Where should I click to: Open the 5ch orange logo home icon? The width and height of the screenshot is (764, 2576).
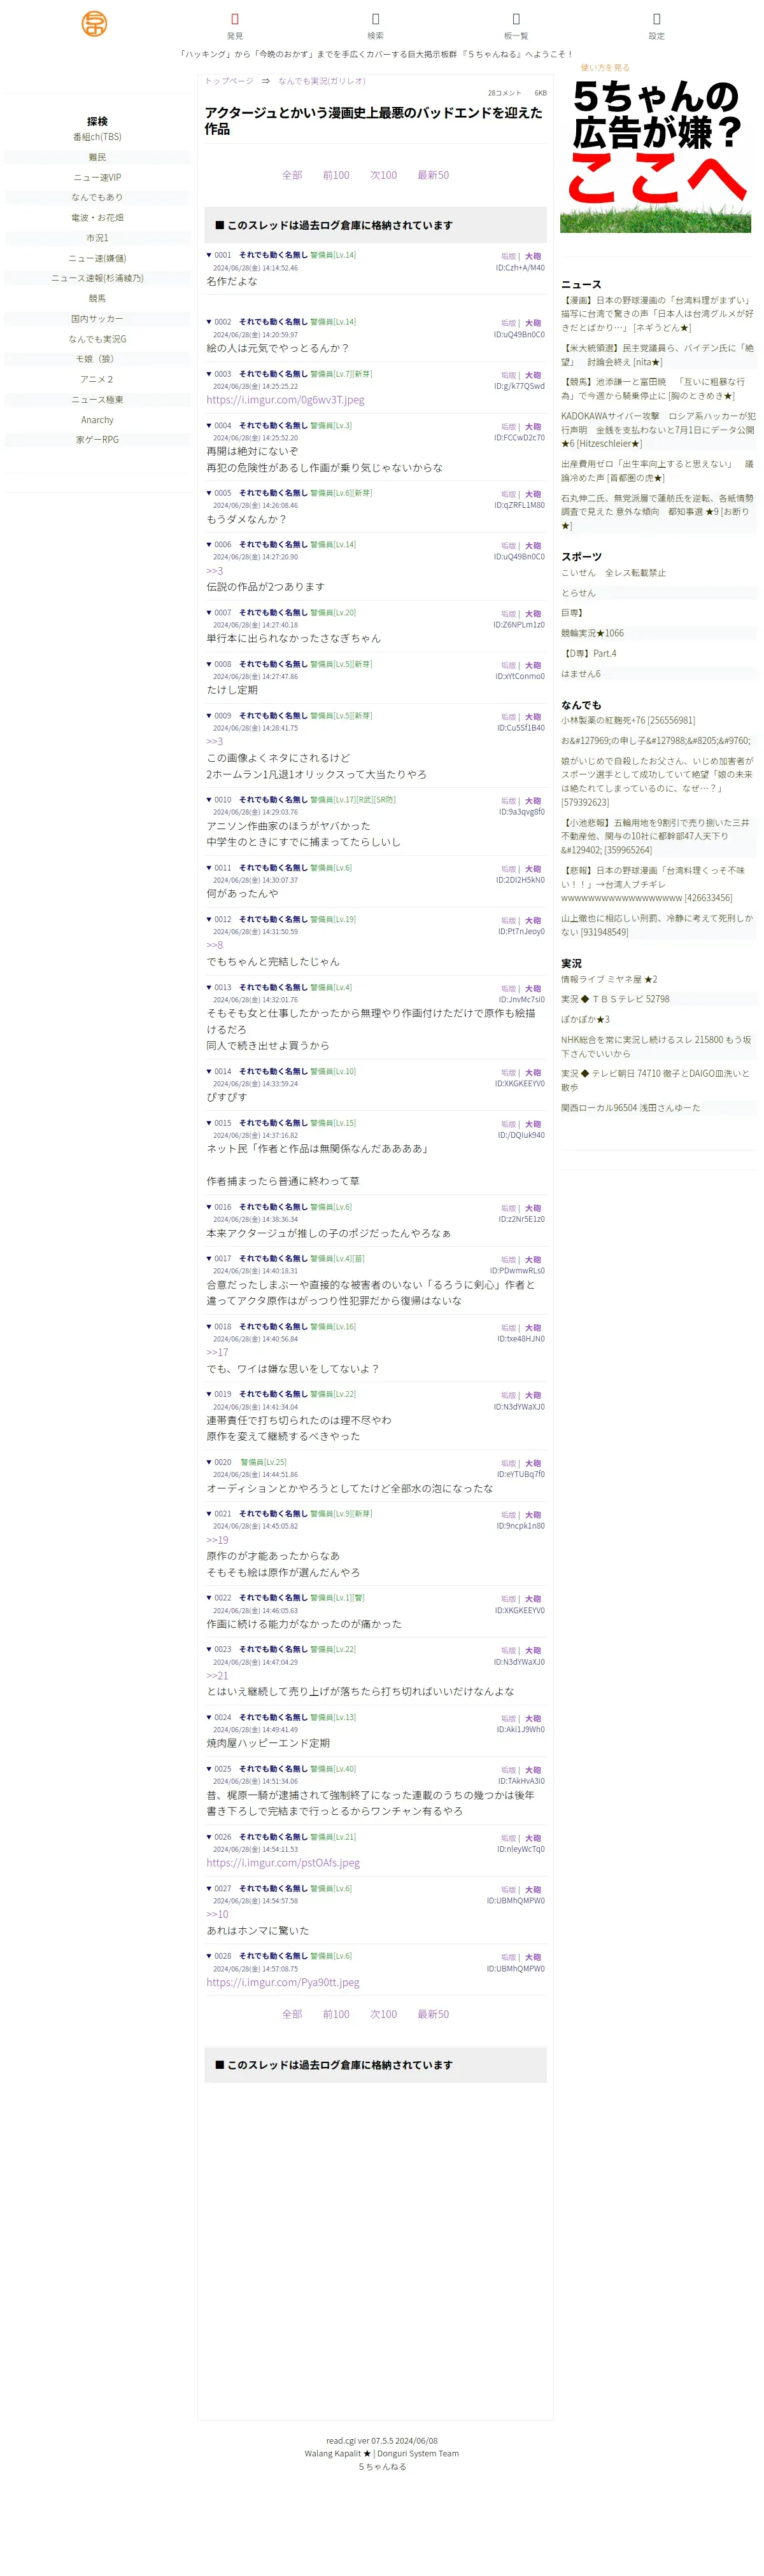pyautogui.click(x=94, y=24)
